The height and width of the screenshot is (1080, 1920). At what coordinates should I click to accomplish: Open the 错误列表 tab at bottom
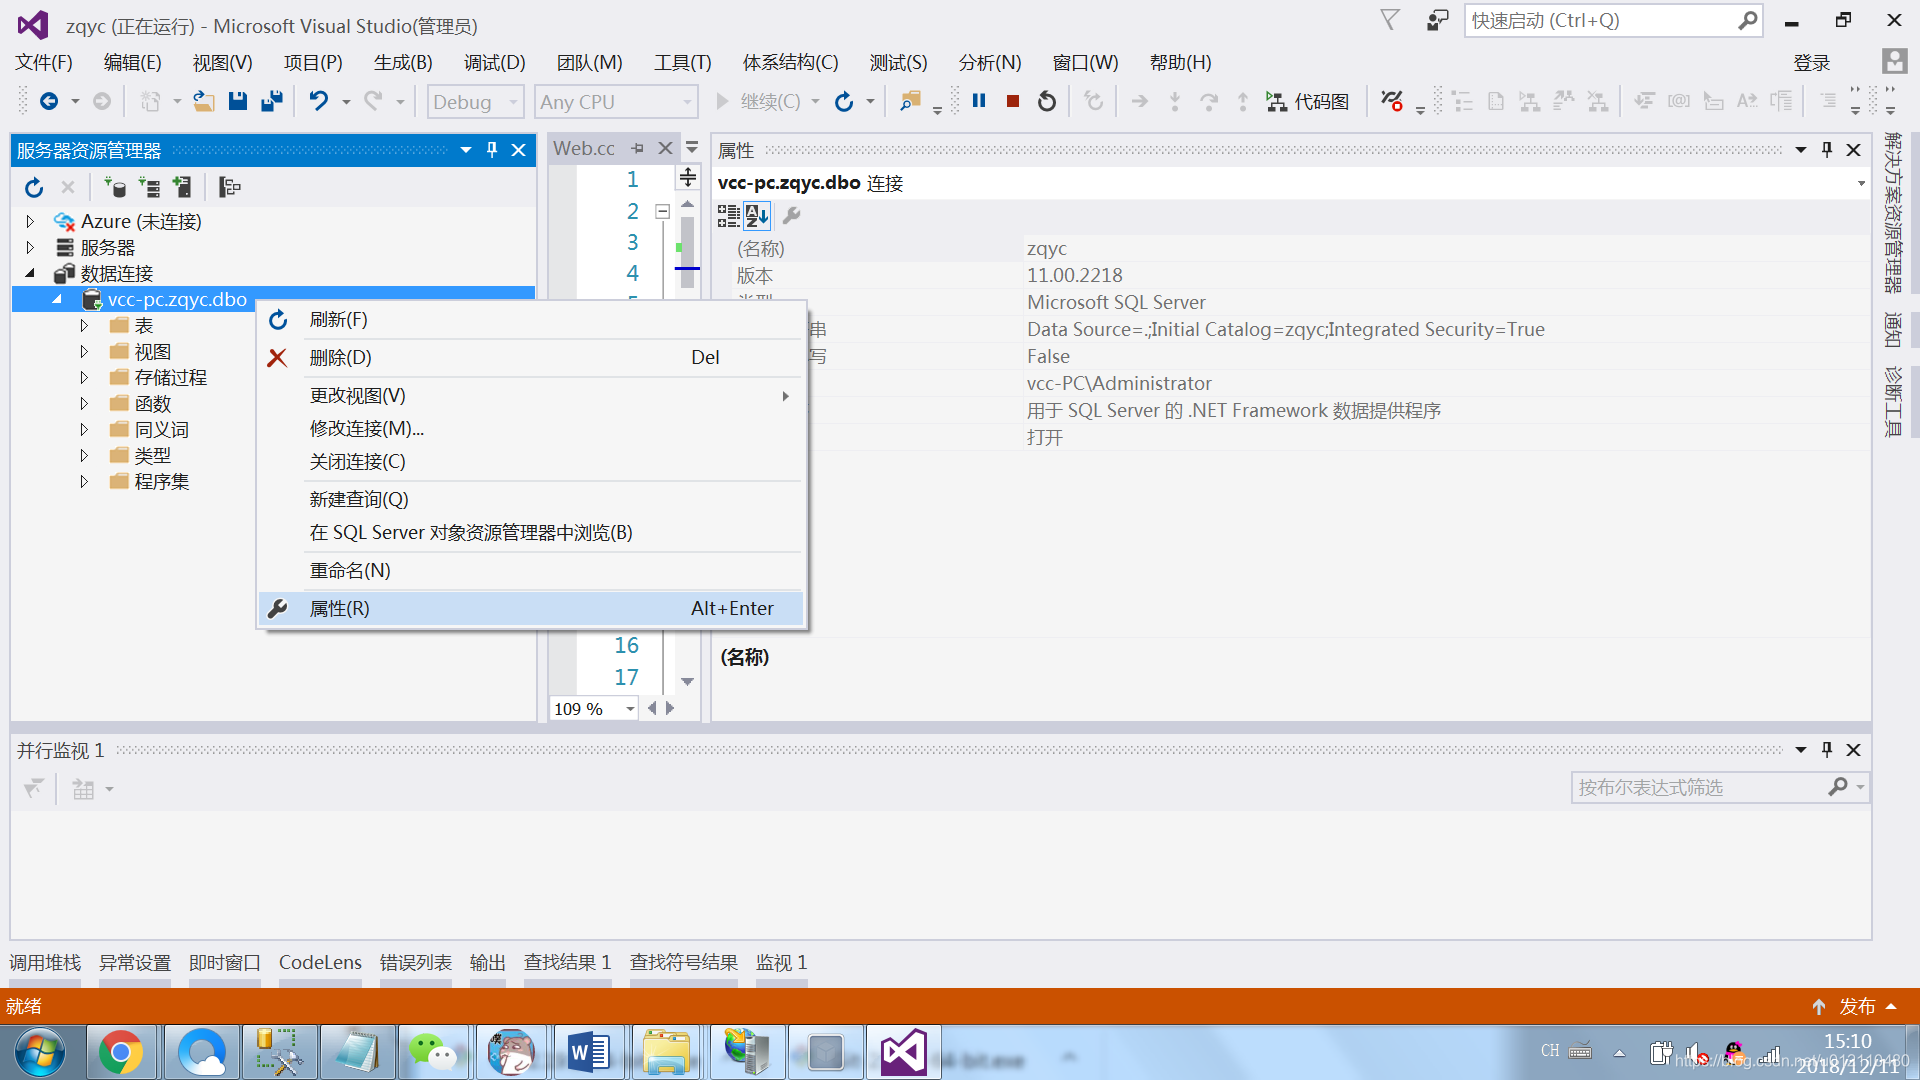pos(415,962)
